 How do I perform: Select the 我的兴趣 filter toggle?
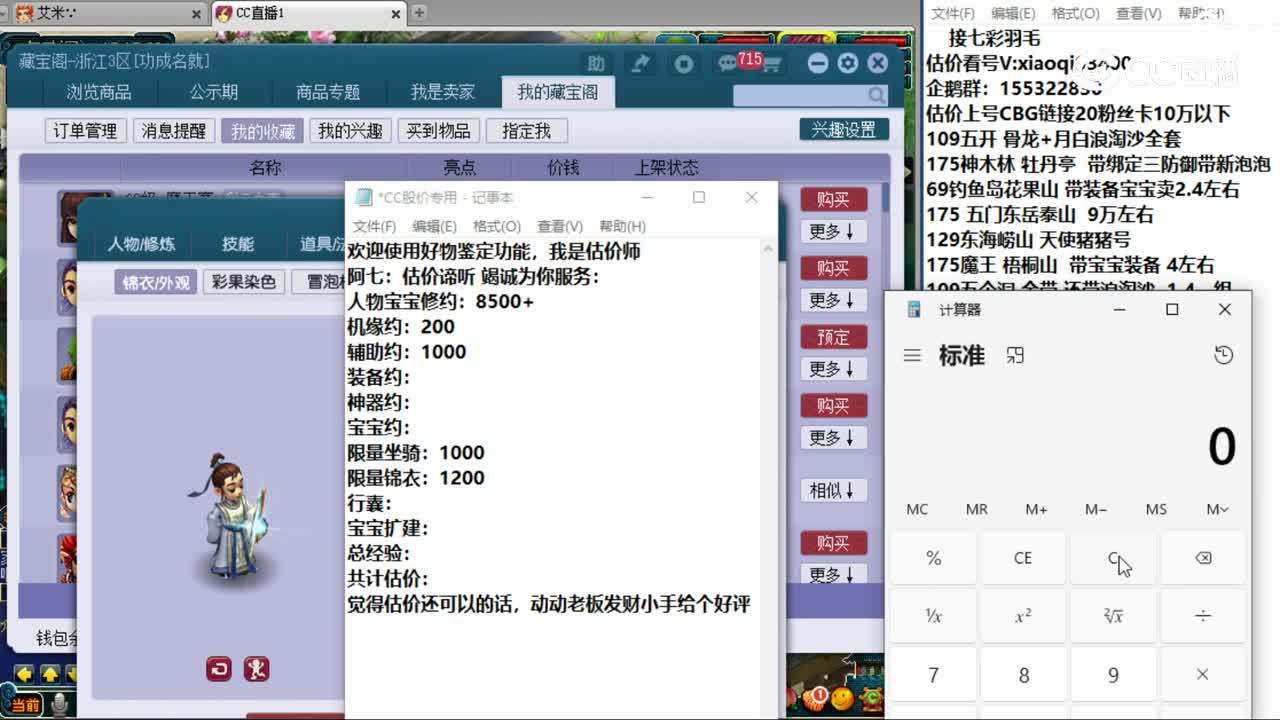pos(350,131)
